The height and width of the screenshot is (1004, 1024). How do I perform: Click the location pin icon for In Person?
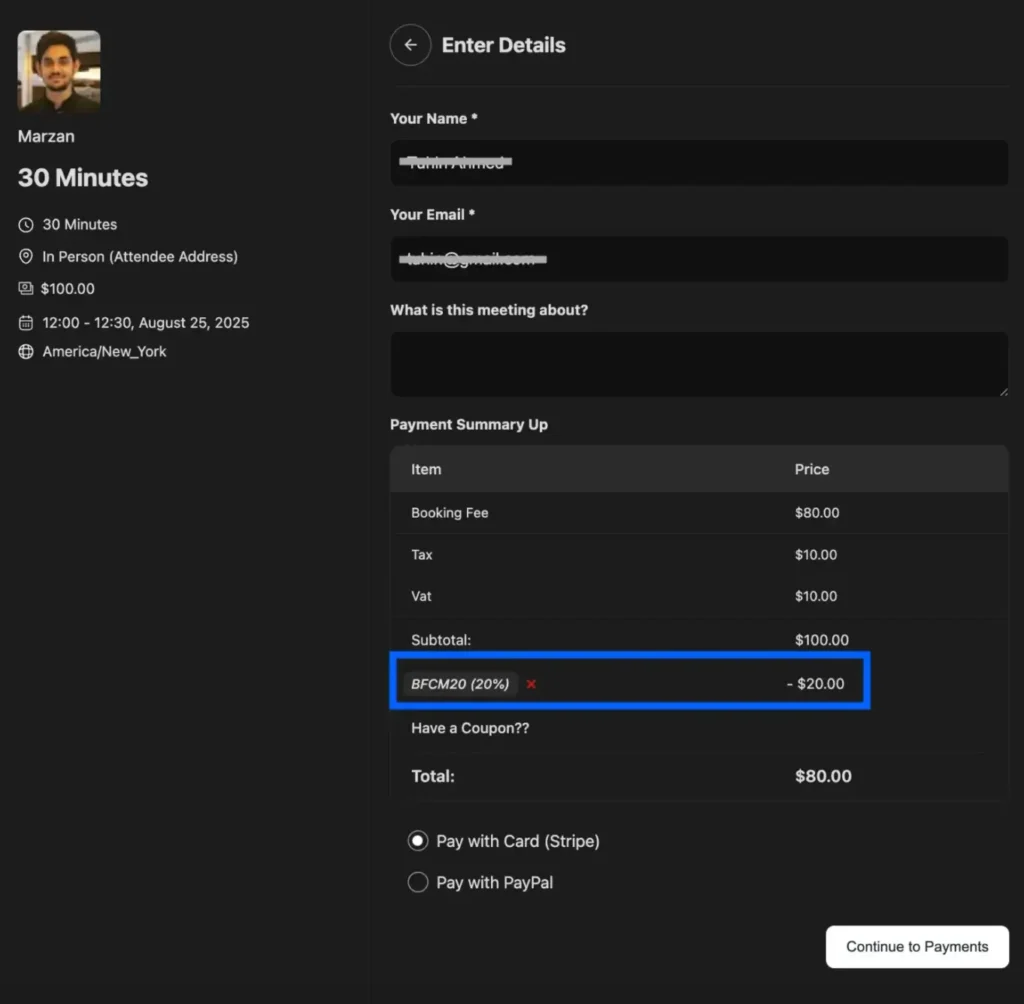[26, 257]
